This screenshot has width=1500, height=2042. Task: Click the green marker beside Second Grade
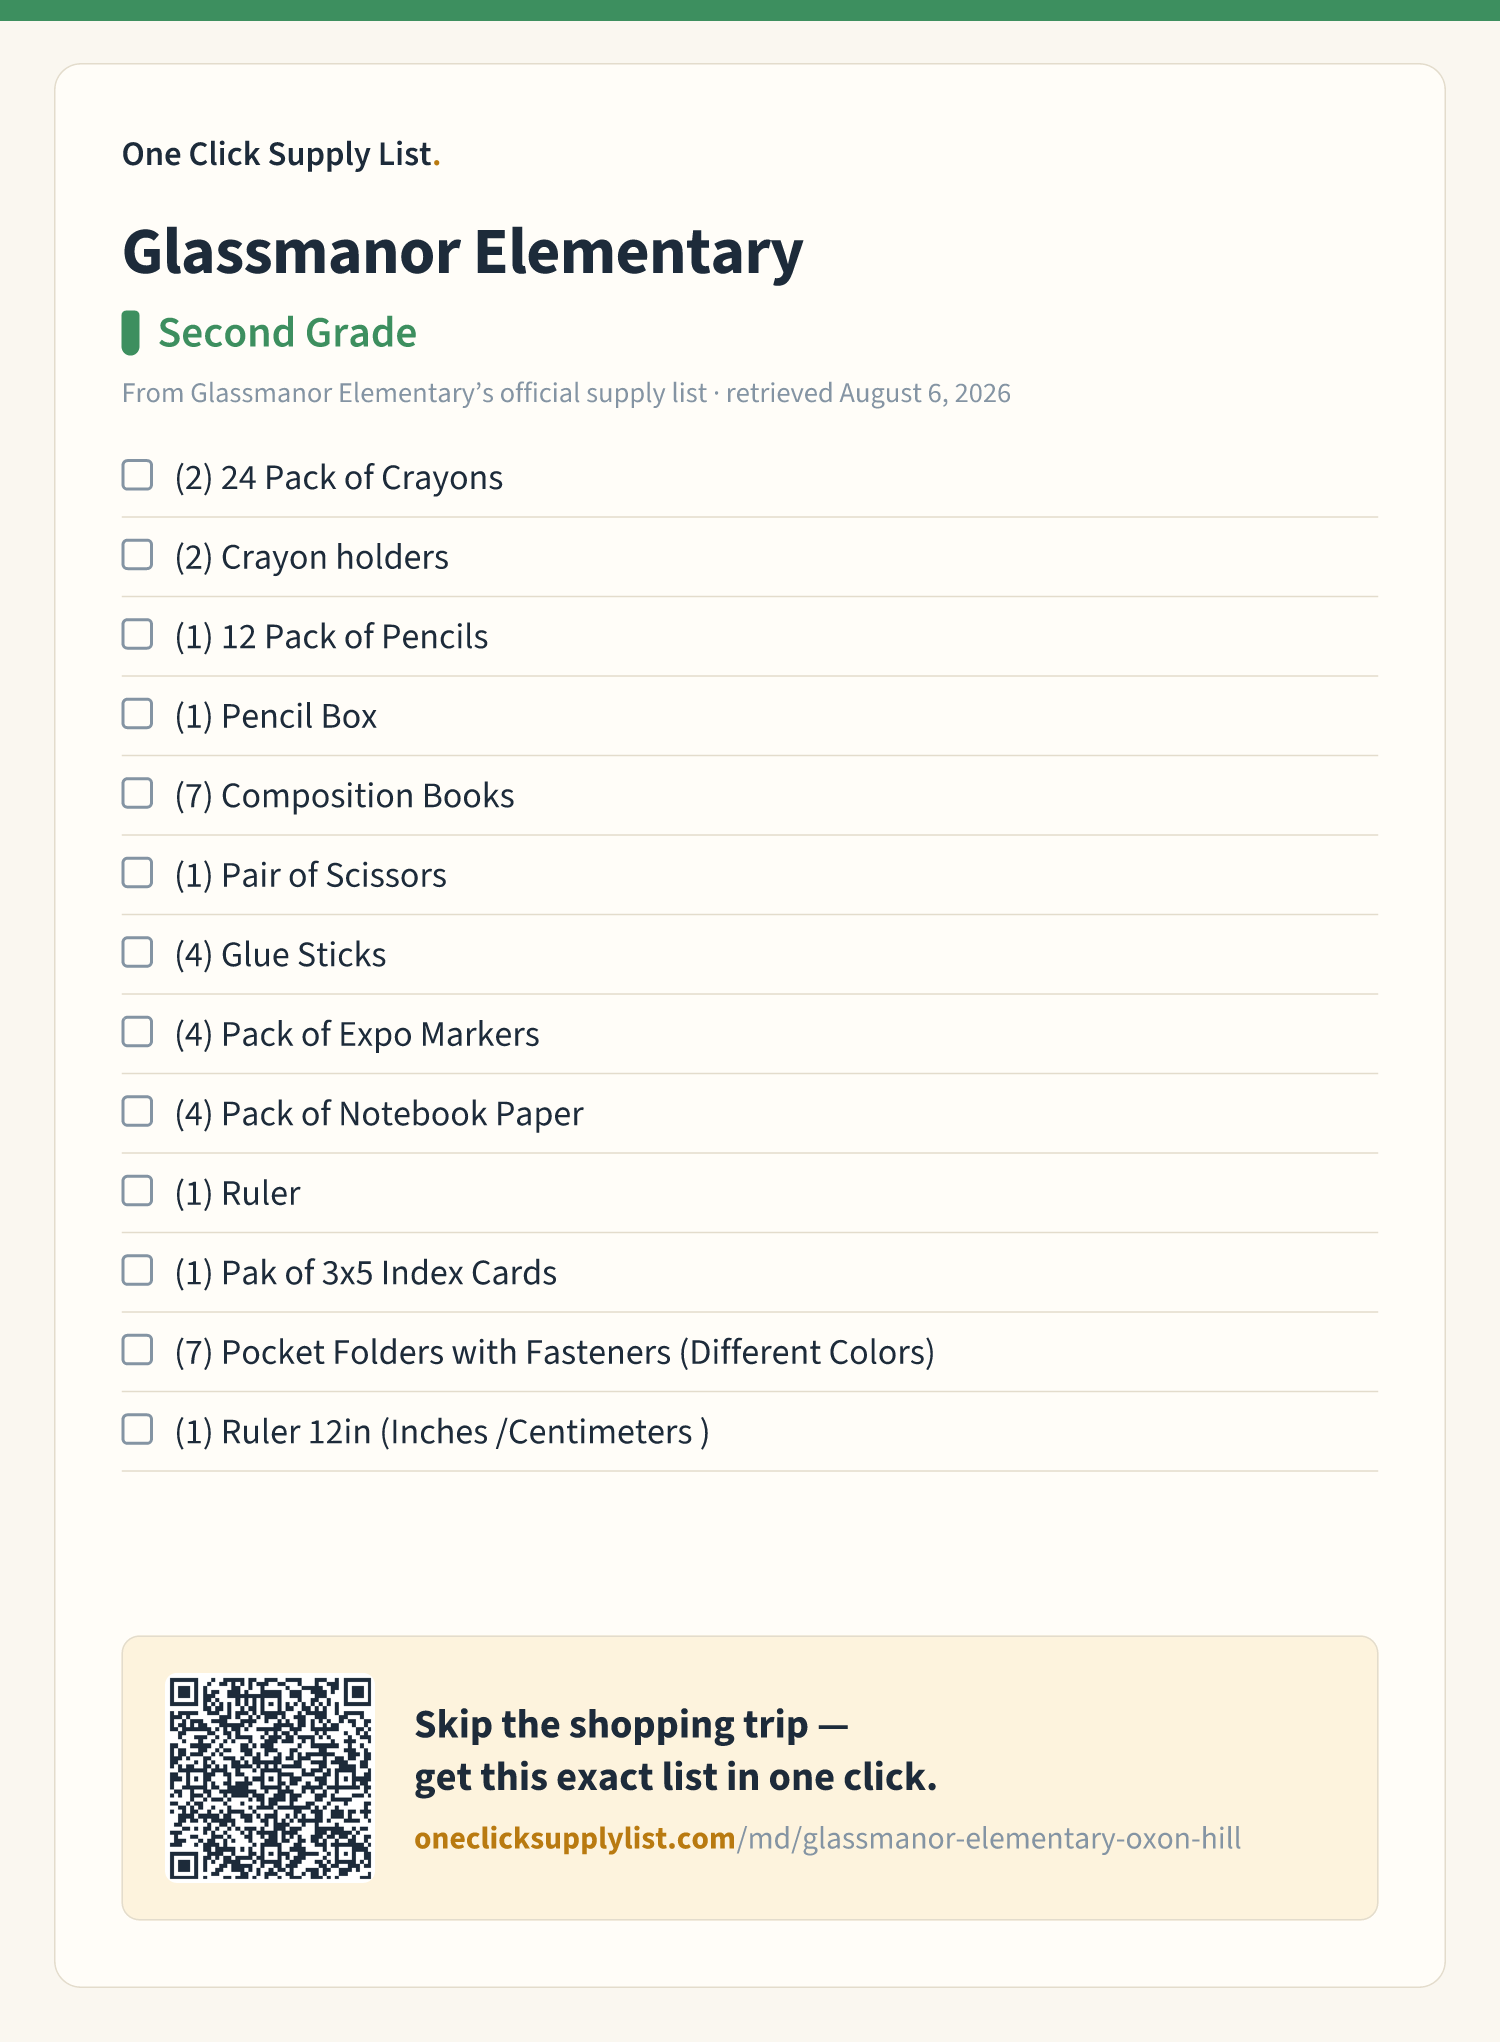pyautogui.click(x=130, y=333)
